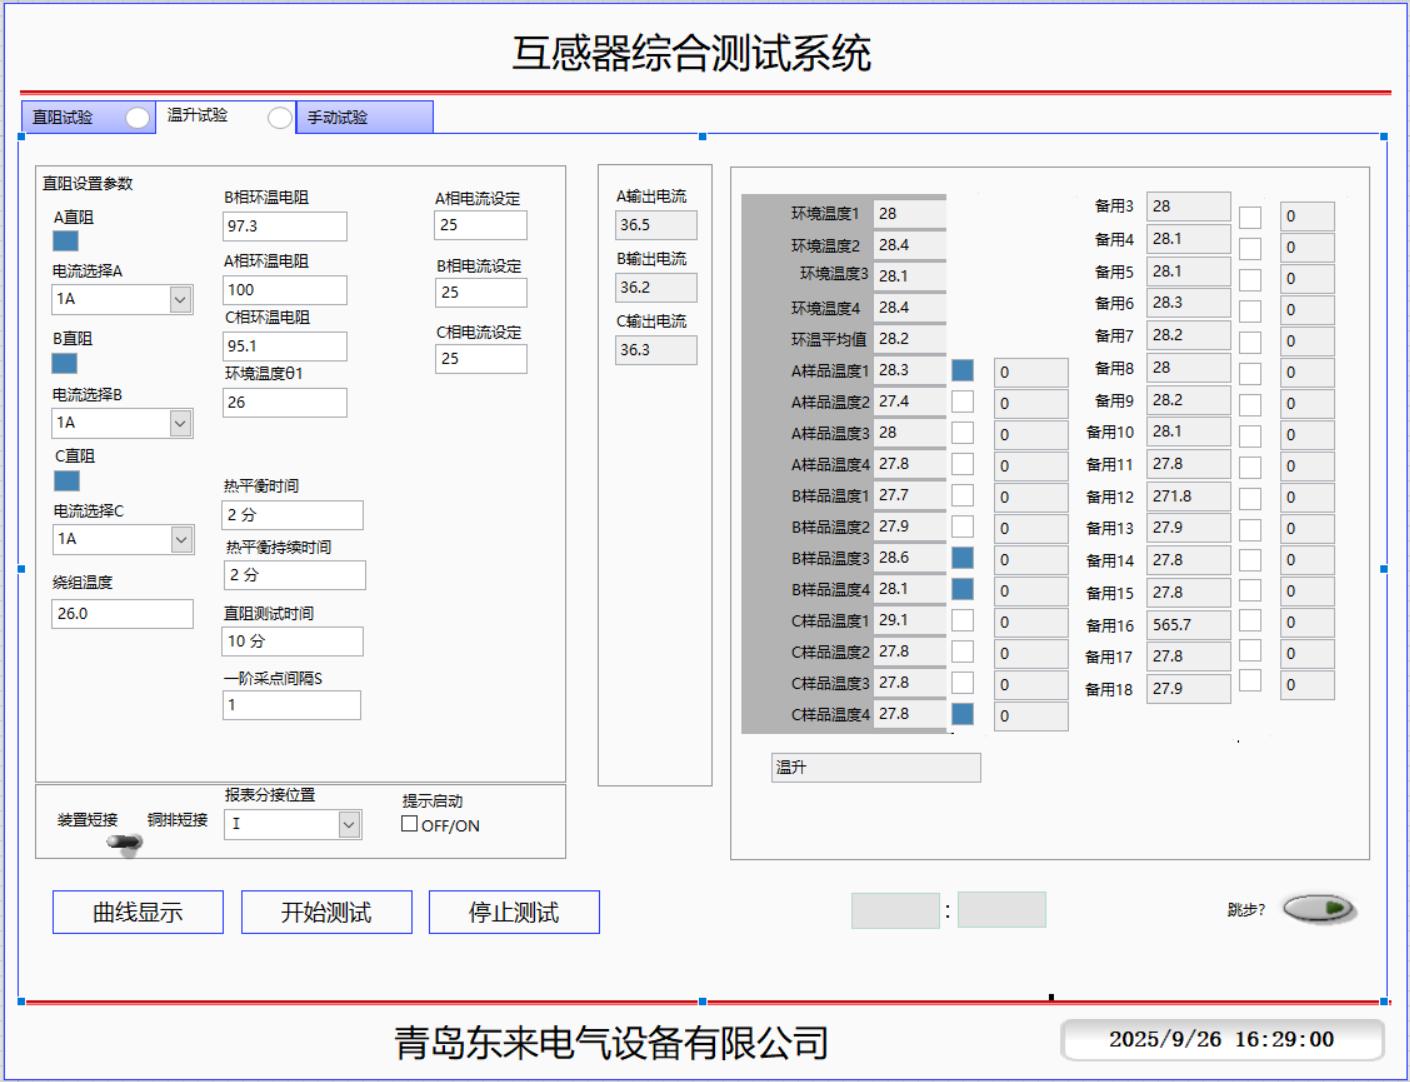Toggle the A直阻 blue indicator
The height and width of the screenshot is (1082, 1410).
pos(65,241)
